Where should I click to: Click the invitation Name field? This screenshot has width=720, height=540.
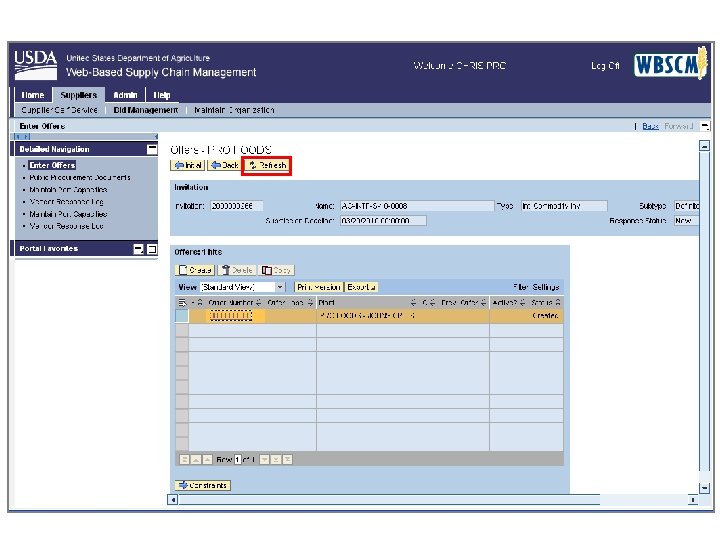click(417, 206)
